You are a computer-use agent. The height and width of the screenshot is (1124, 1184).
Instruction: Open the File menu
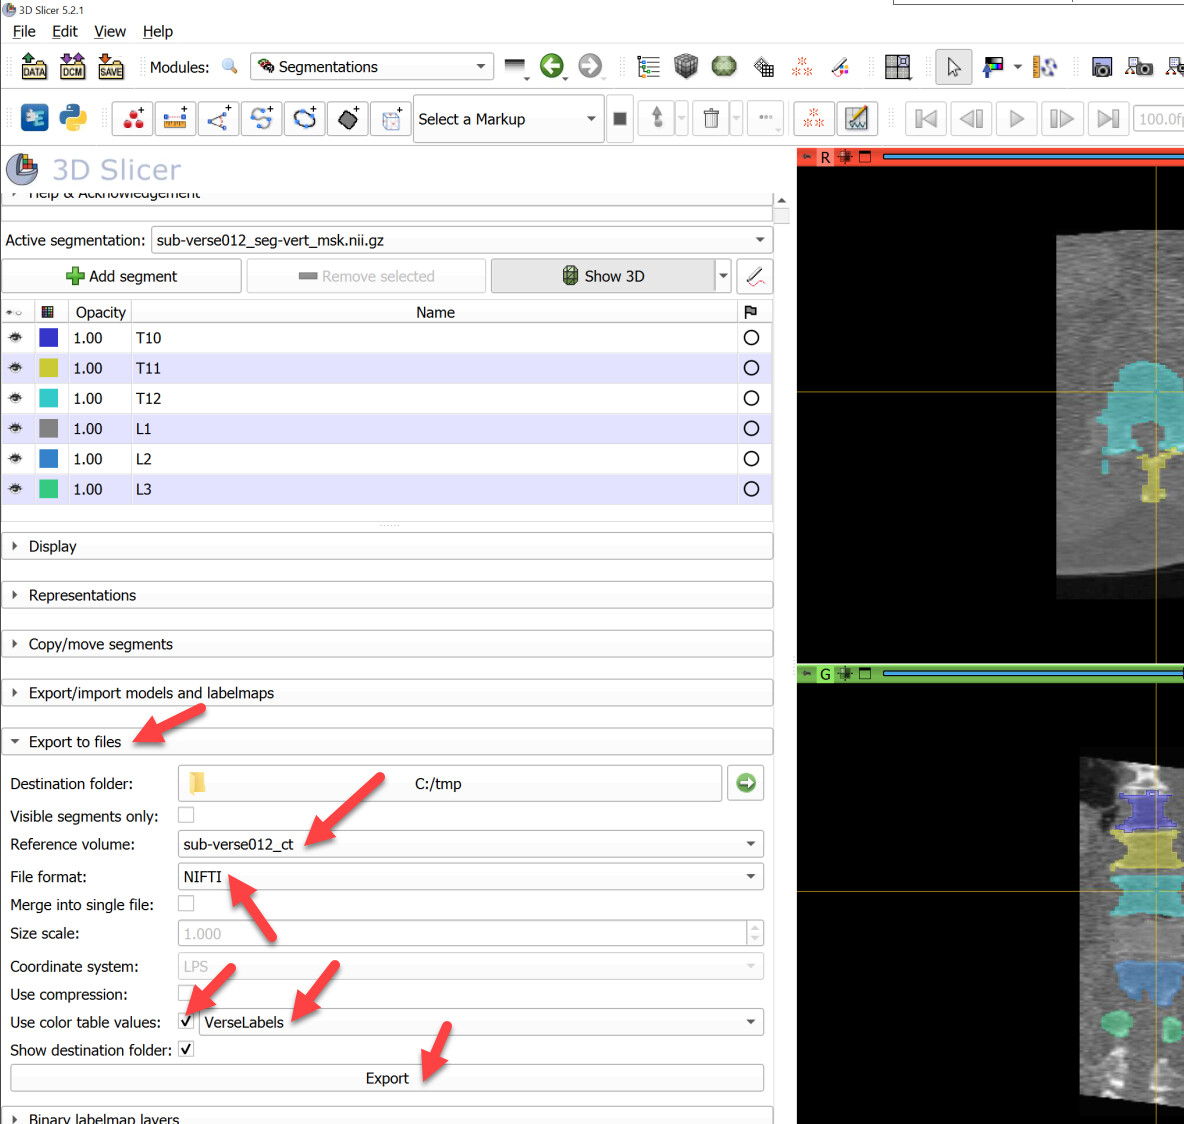23,31
